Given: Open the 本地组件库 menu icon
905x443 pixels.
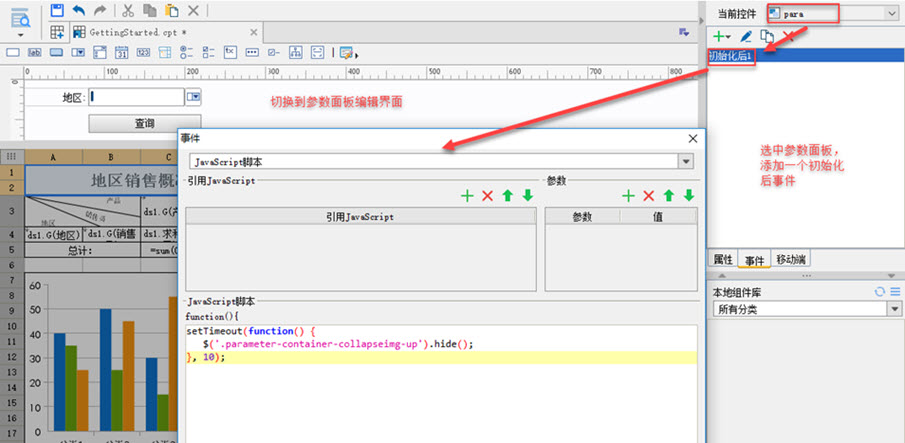Looking at the screenshot, I should (x=895, y=292).
